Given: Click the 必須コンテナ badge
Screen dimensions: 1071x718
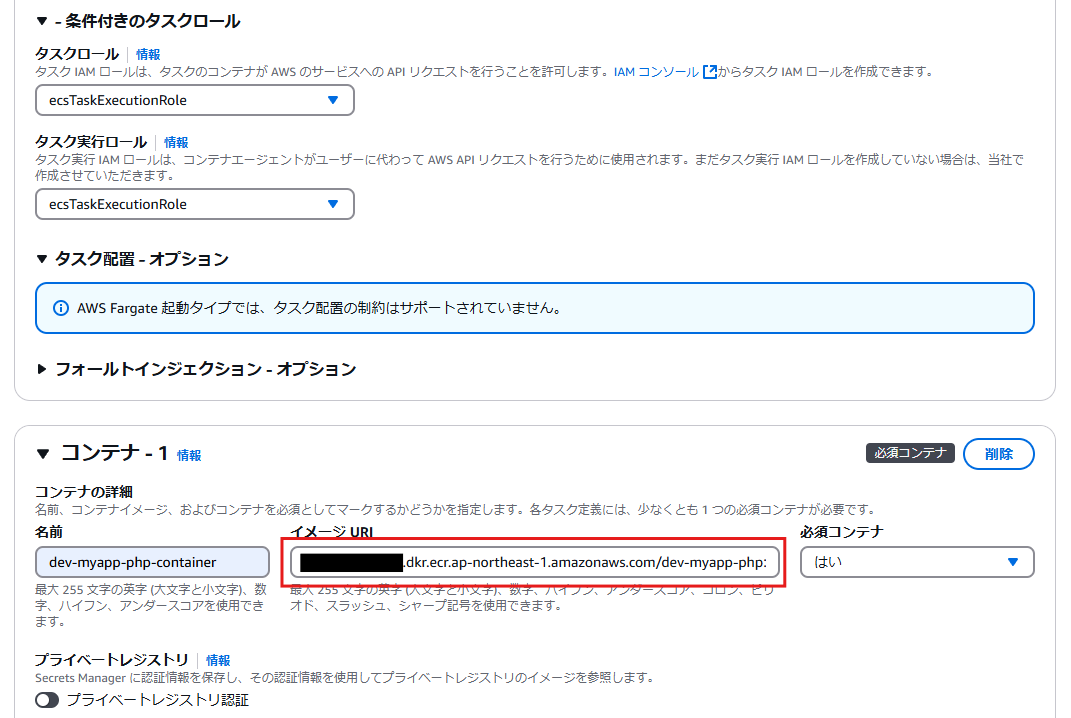Looking at the screenshot, I should (910, 453).
